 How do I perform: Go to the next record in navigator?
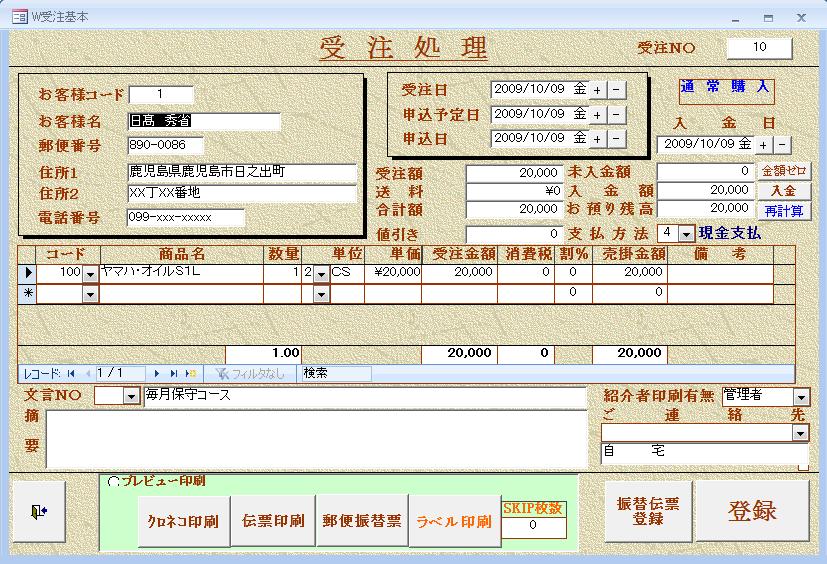pos(159,373)
